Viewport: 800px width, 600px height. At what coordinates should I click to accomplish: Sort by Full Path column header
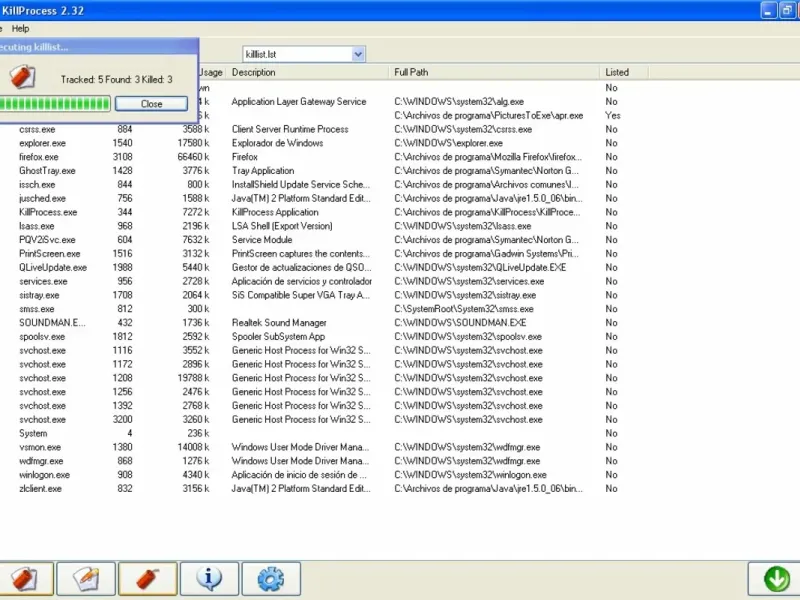pos(494,72)
